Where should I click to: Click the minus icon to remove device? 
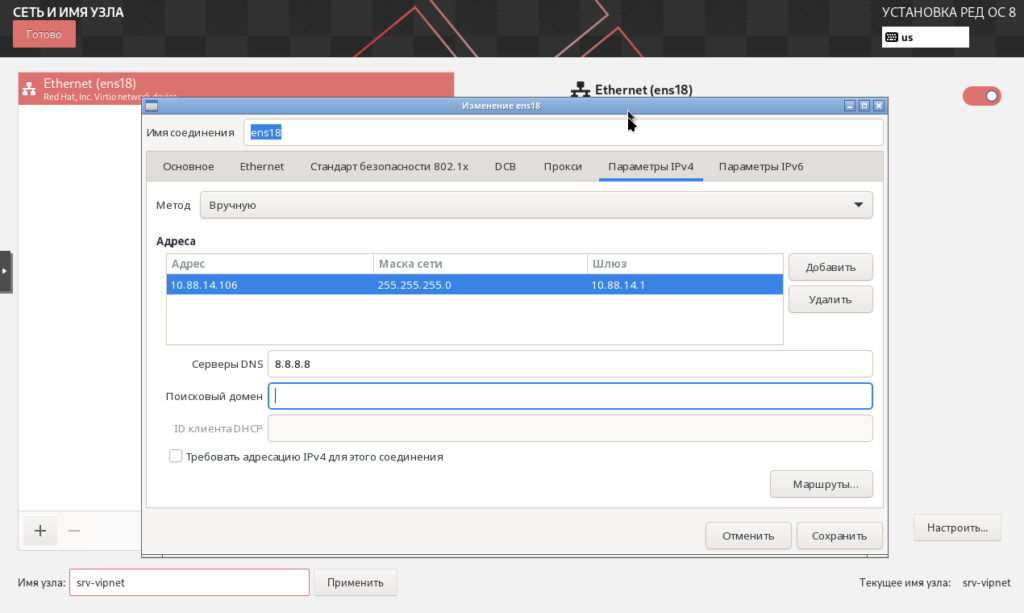pos(74,531)
